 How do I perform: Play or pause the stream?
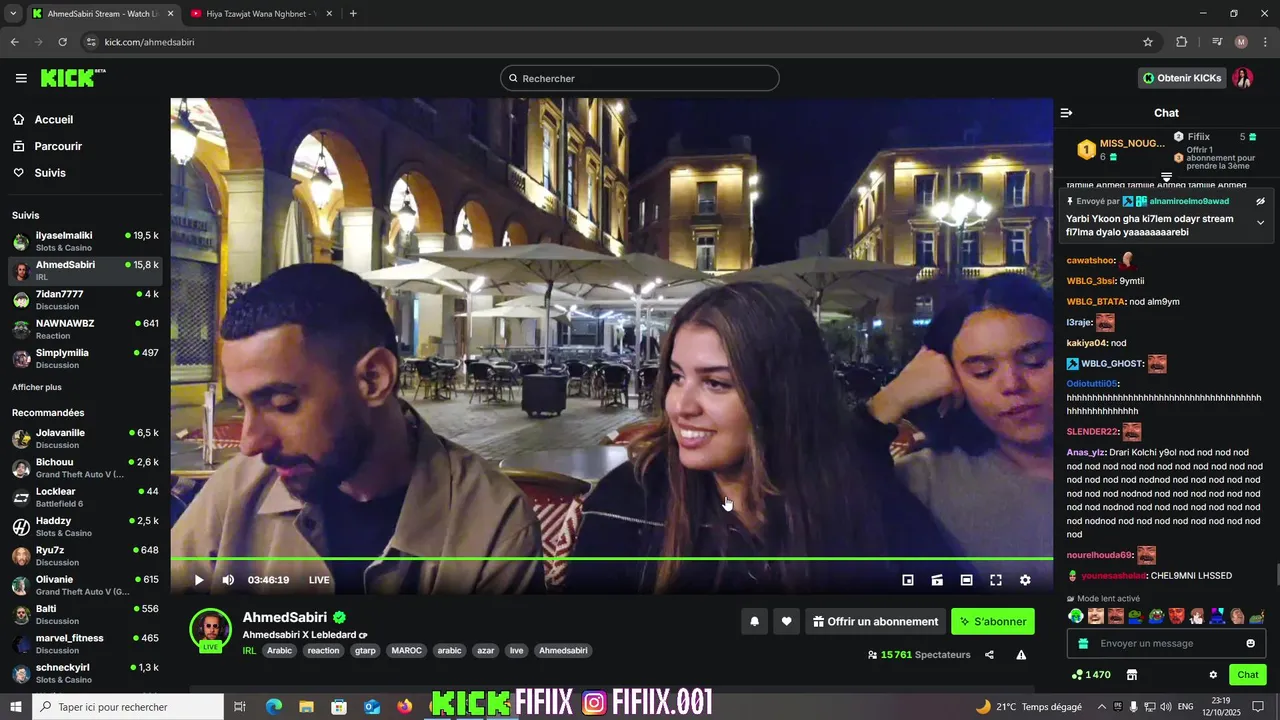coord(199,580)
